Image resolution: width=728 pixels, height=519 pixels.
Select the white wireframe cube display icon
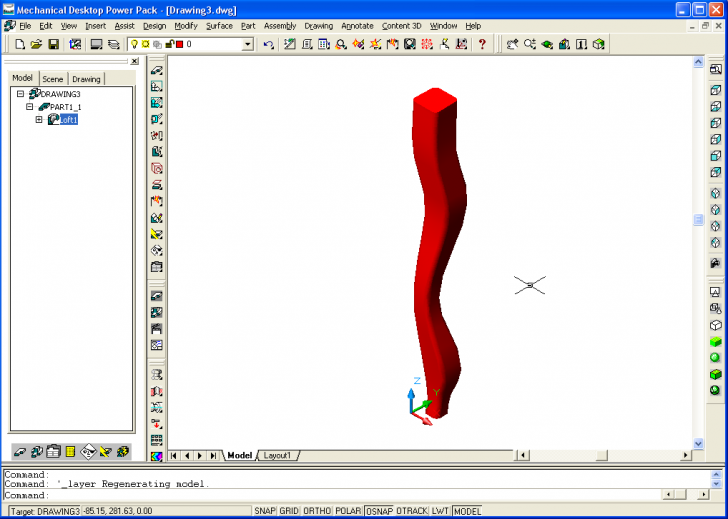point(715,325)
